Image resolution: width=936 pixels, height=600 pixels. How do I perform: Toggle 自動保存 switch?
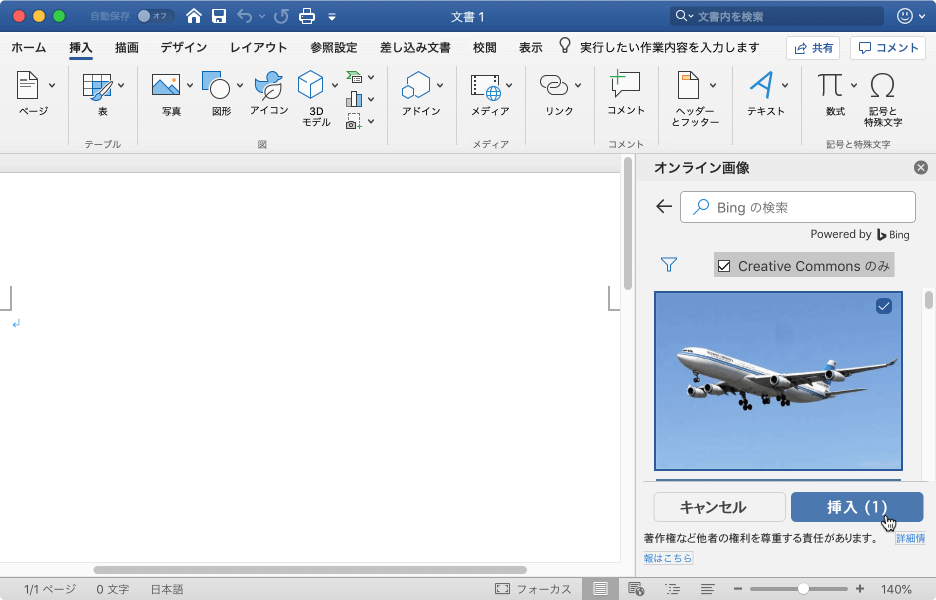pos(155,16)
